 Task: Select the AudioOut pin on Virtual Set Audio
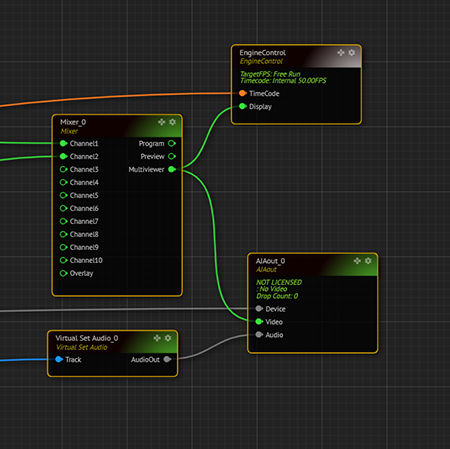[x=168, y=359]
